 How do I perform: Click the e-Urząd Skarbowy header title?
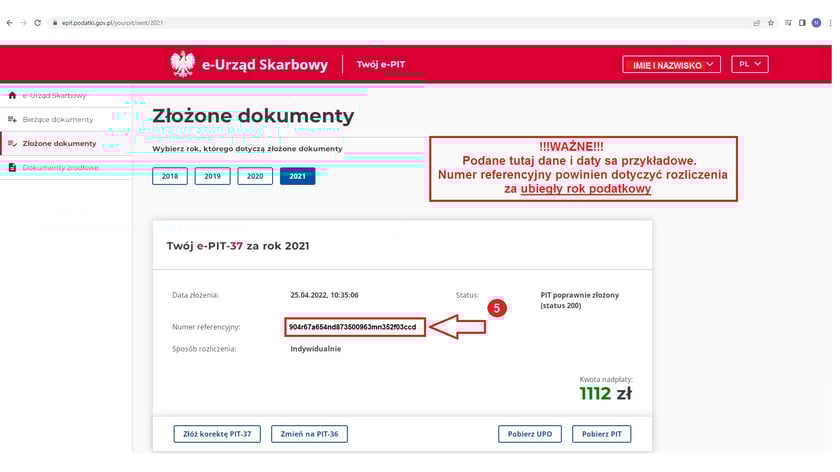click(x=265, y=65)
